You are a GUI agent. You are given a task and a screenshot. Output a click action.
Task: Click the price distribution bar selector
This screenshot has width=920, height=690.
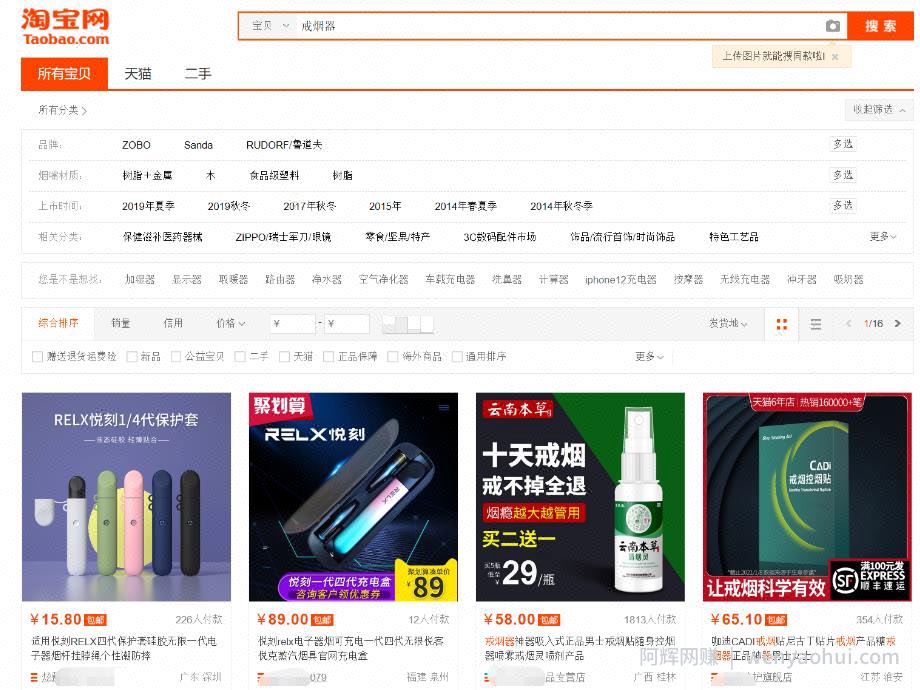[408, 323]
